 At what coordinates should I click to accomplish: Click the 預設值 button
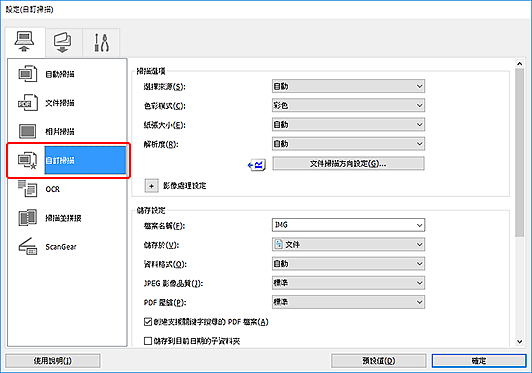click(379, 361)
